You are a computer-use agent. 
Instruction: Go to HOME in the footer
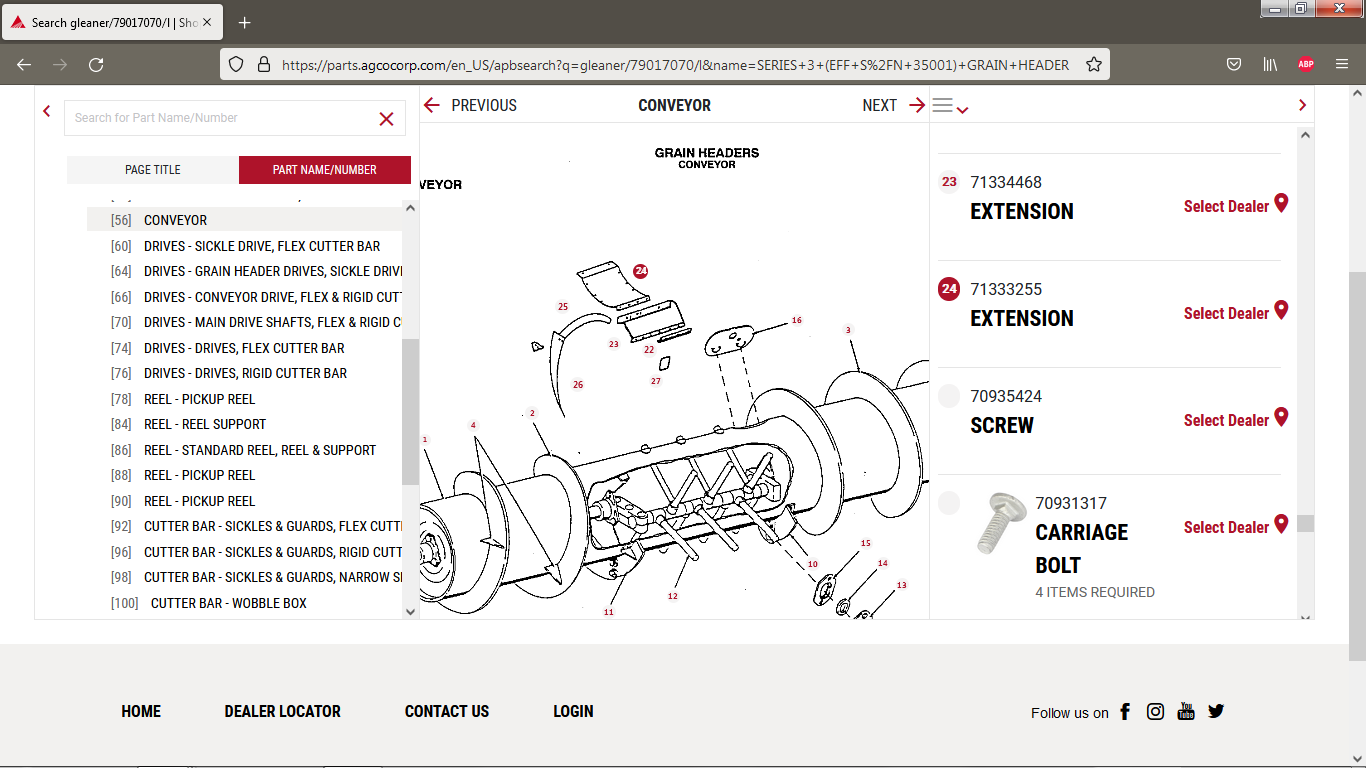click(141, 712)
